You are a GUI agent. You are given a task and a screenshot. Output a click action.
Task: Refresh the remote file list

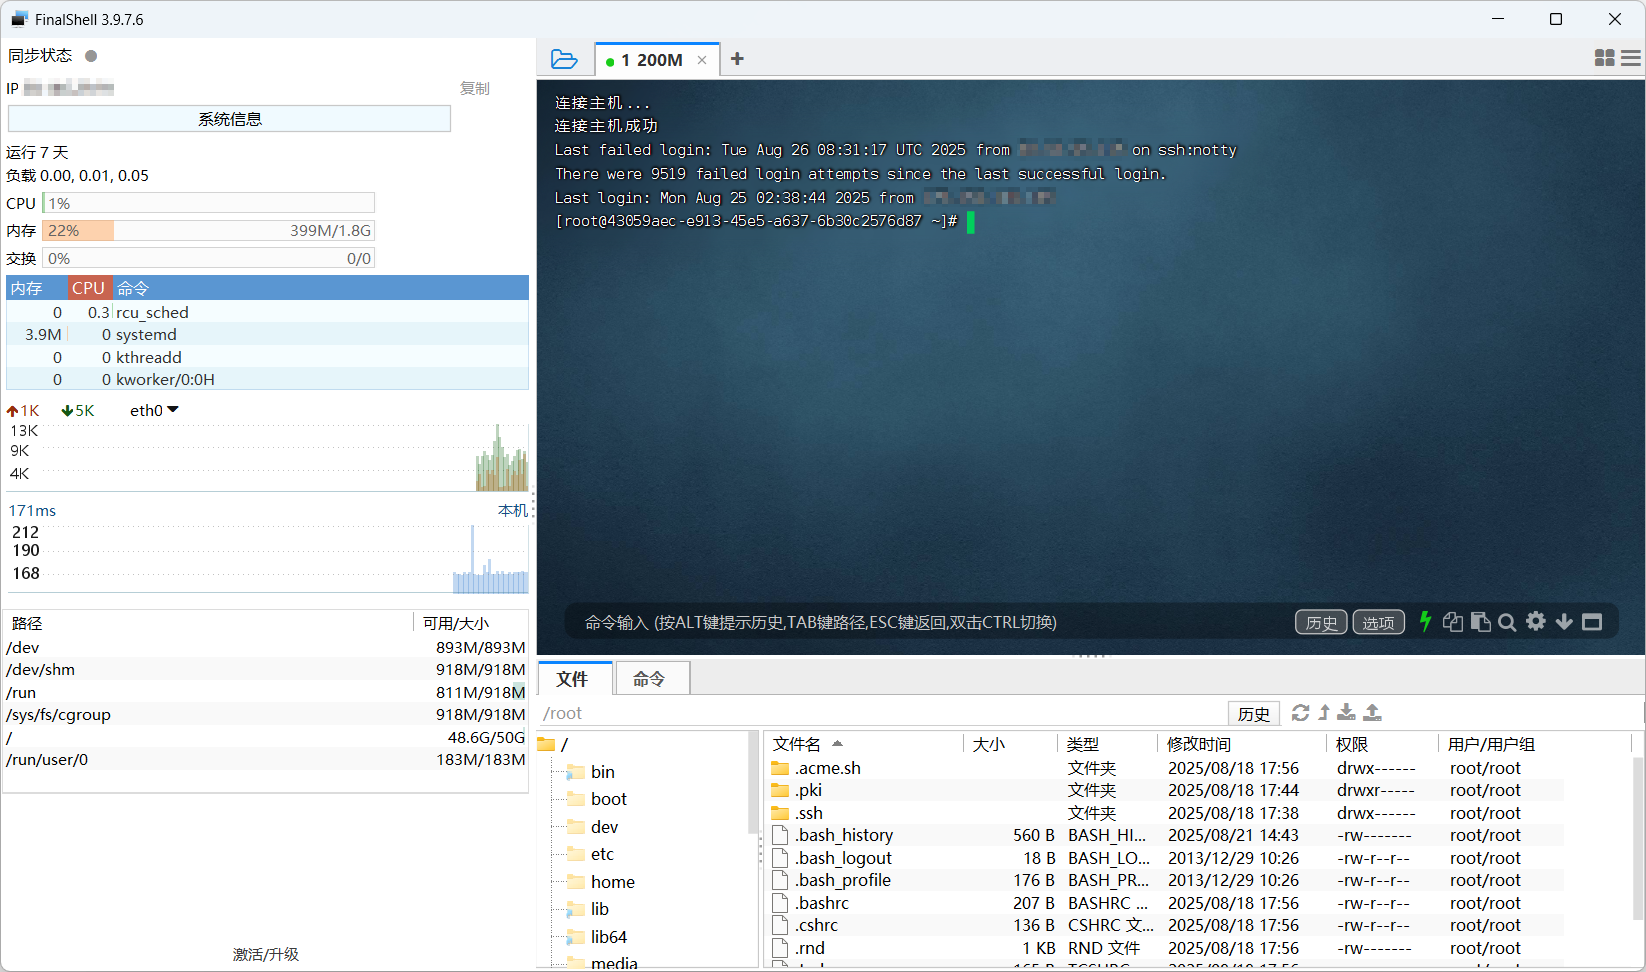coord(1300,712)
